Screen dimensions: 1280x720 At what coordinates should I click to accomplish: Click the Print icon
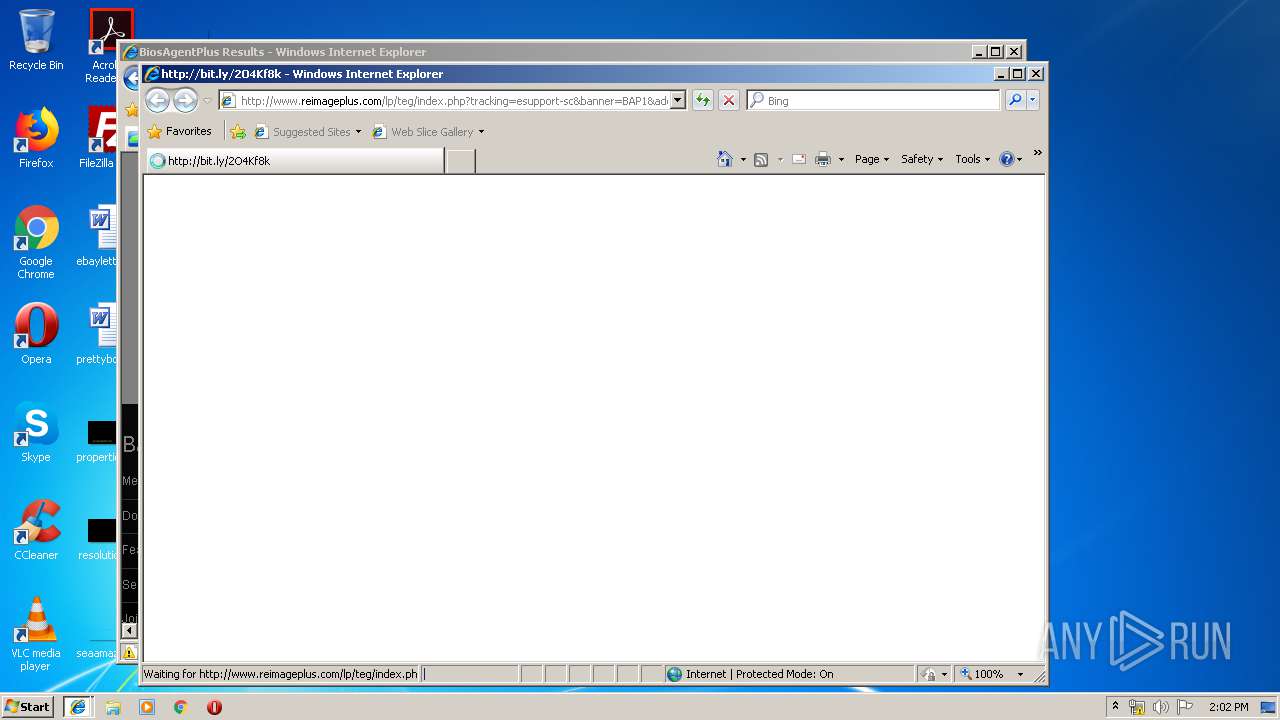tap(823, 159)
